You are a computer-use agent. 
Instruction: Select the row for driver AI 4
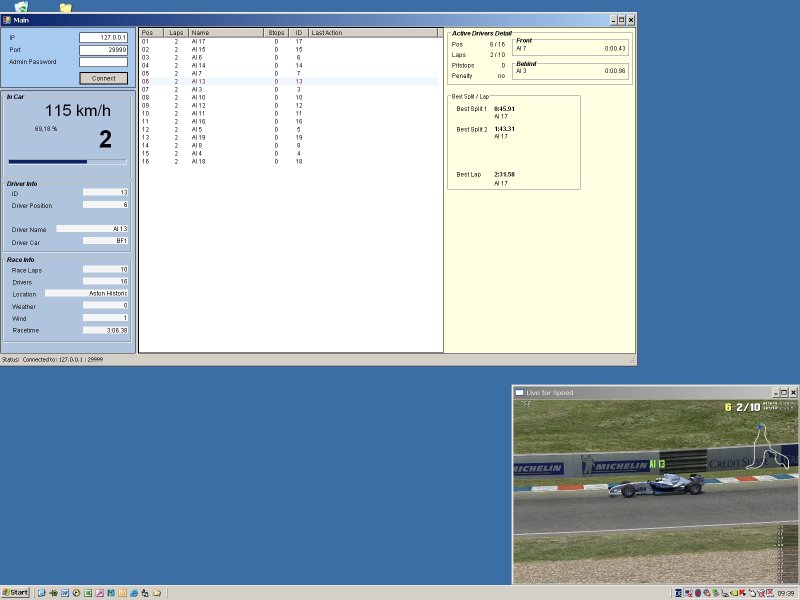pos(288,153)
